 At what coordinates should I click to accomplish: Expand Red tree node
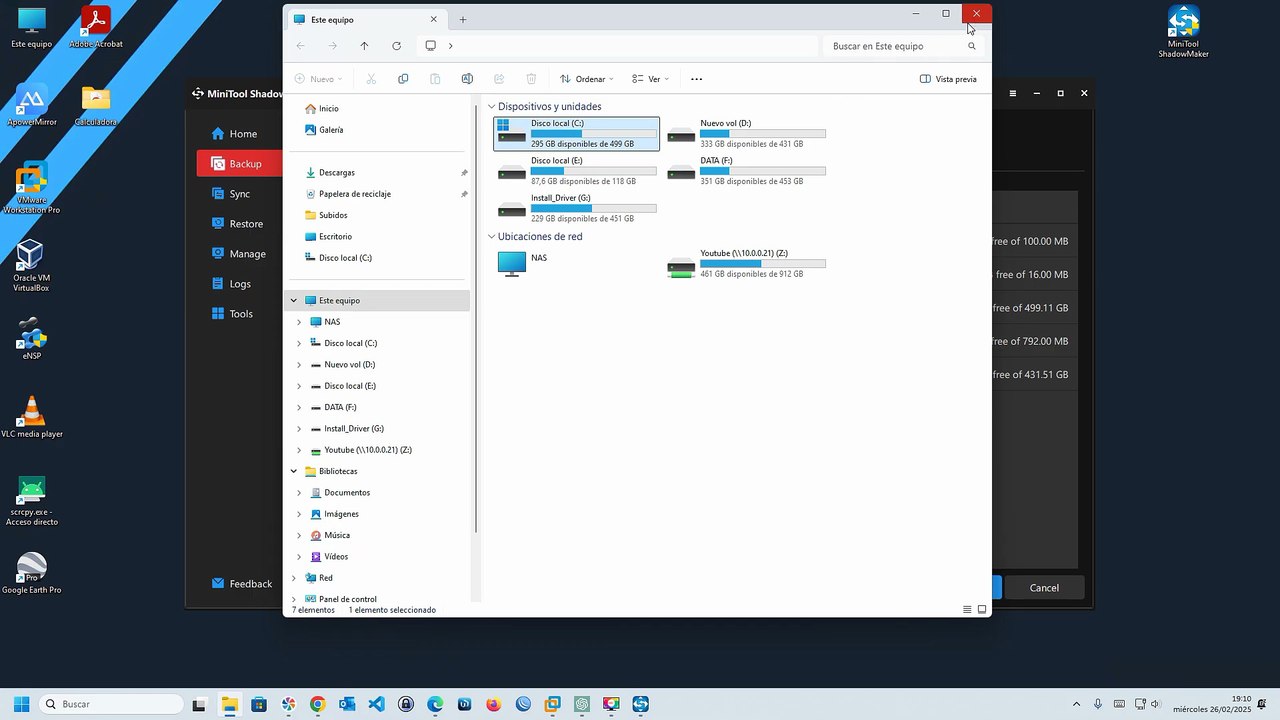coord(294,578)
